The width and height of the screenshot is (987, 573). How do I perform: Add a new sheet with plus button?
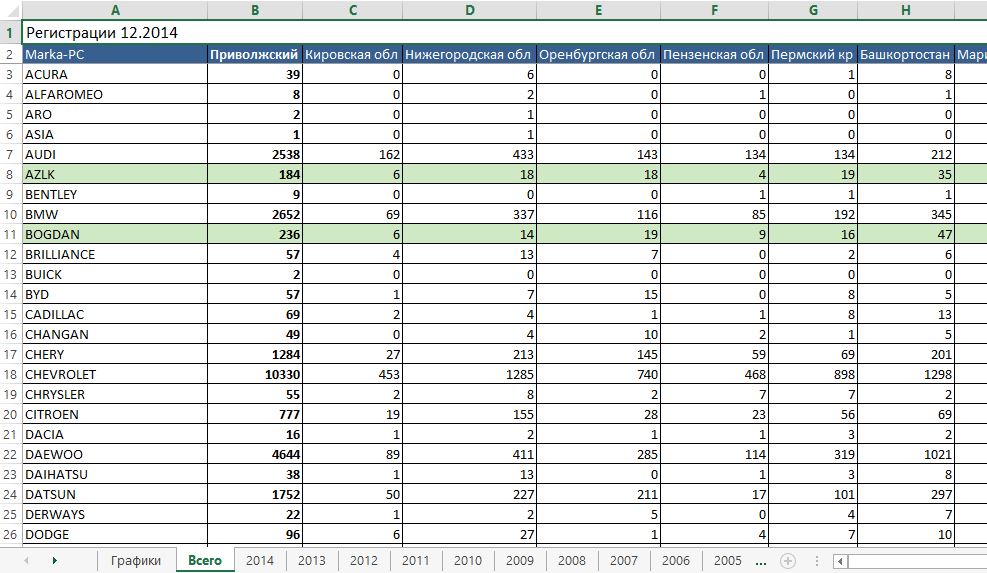pos(788,561)
